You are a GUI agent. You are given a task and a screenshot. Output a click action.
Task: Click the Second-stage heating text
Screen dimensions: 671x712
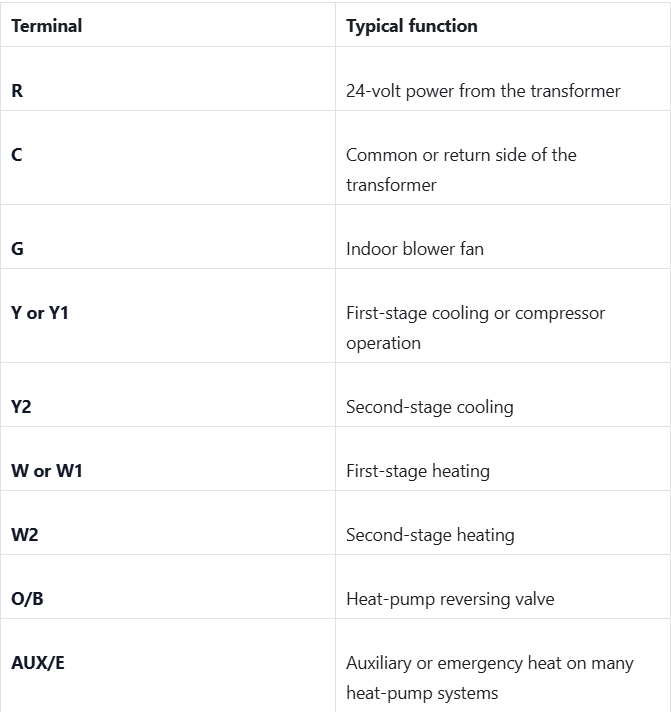[430, 535]
